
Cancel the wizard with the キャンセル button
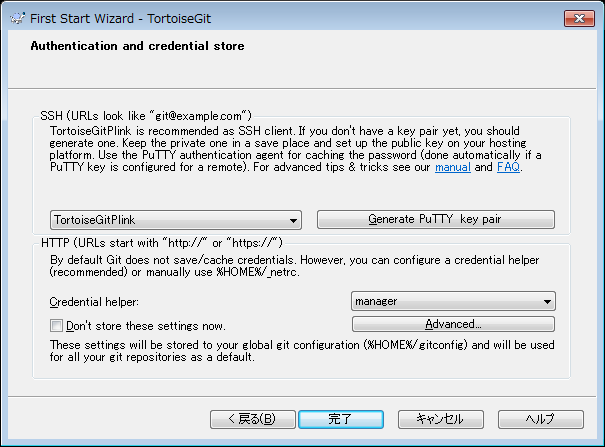(x=441, y=419)
